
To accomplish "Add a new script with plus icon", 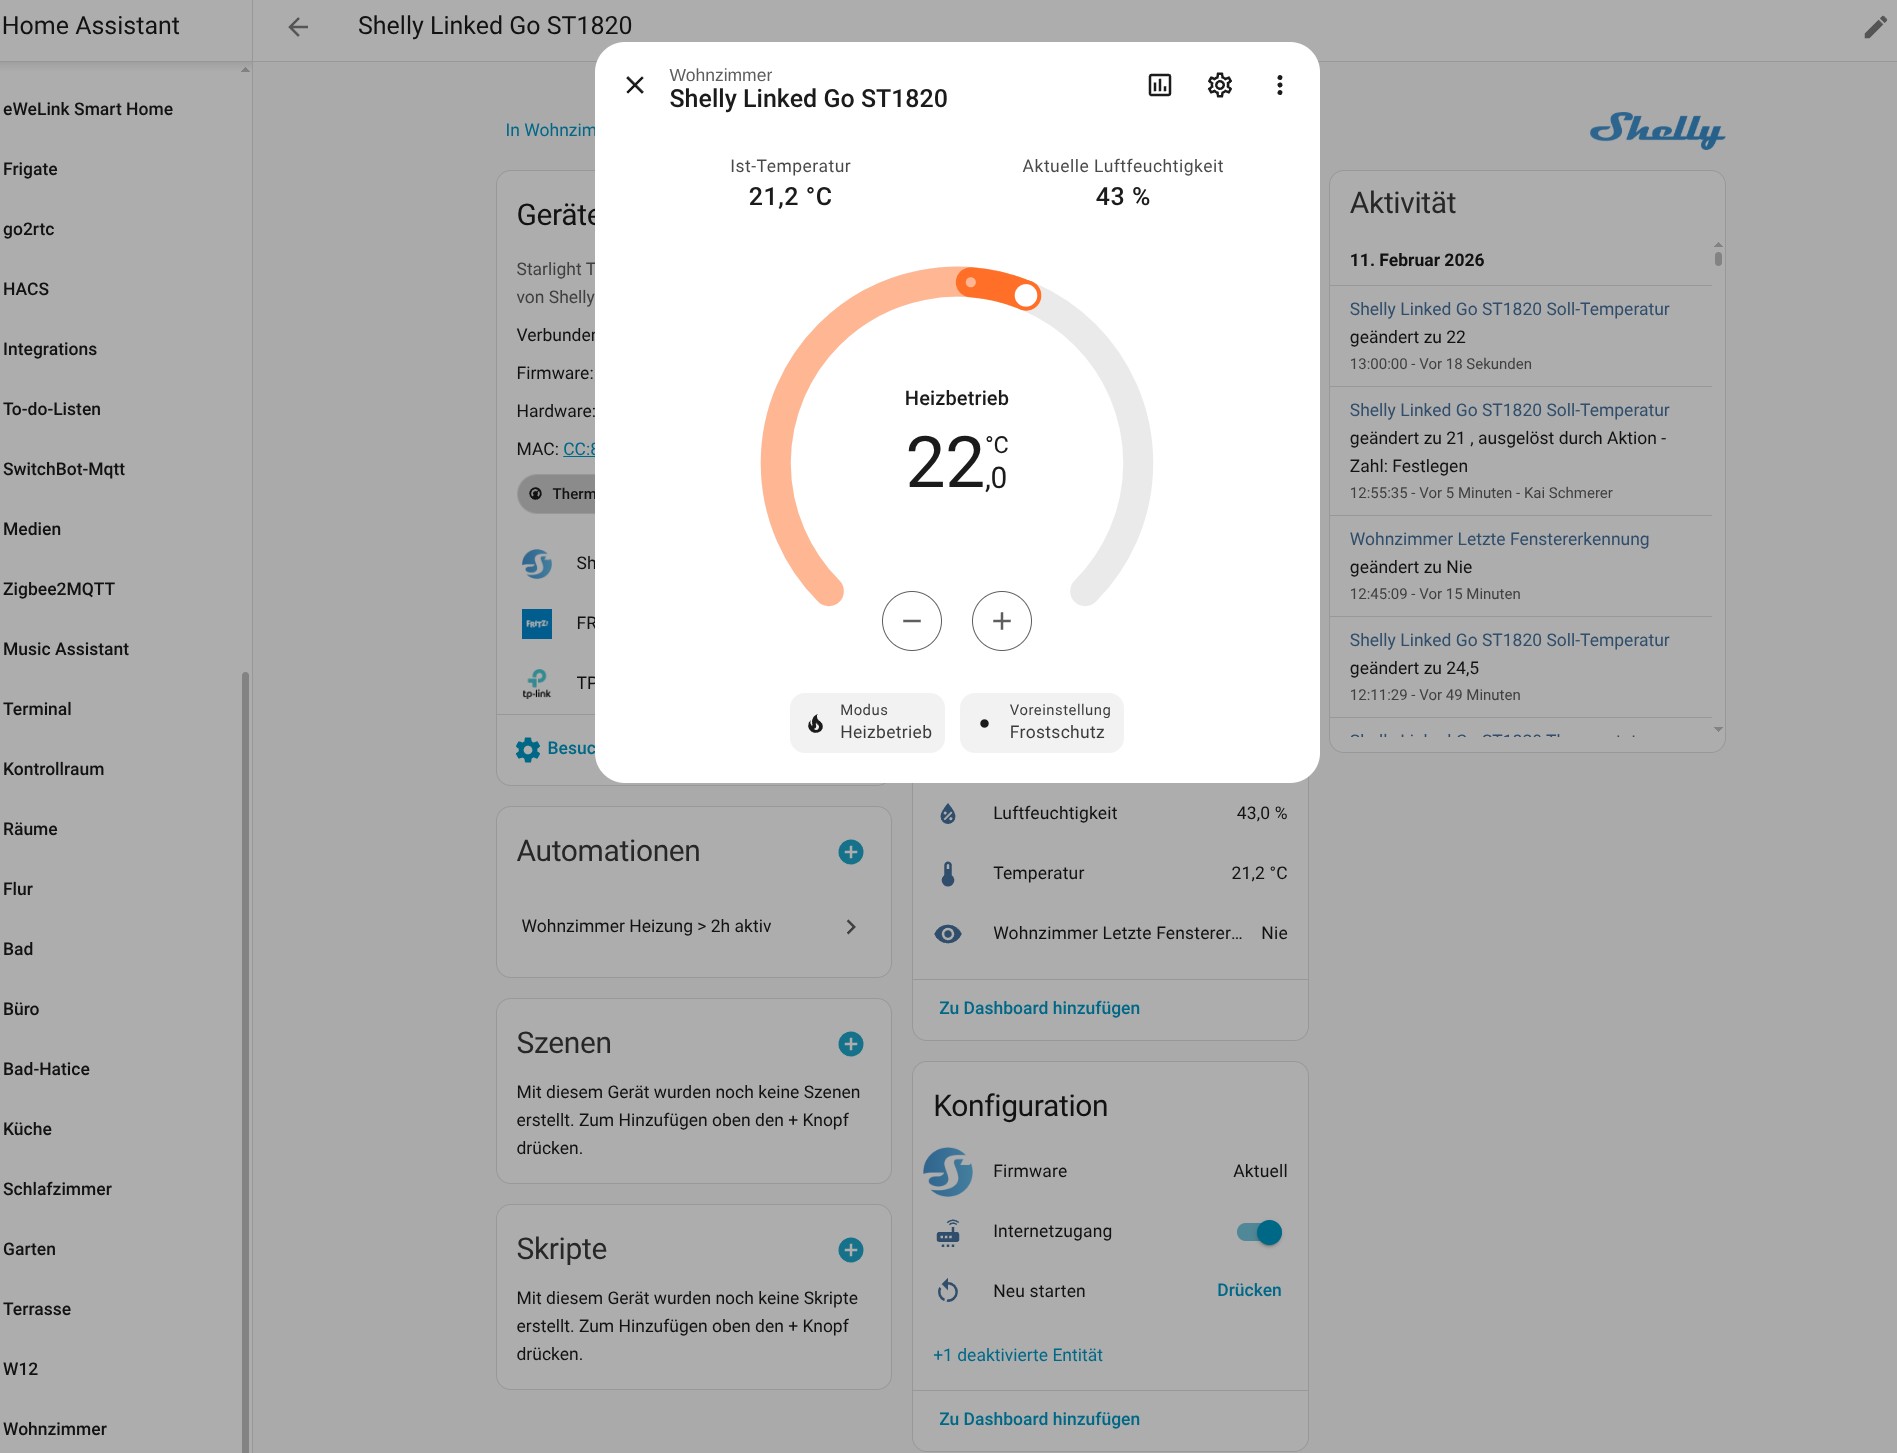I will pyautogui.click(x=851, y=1250).
